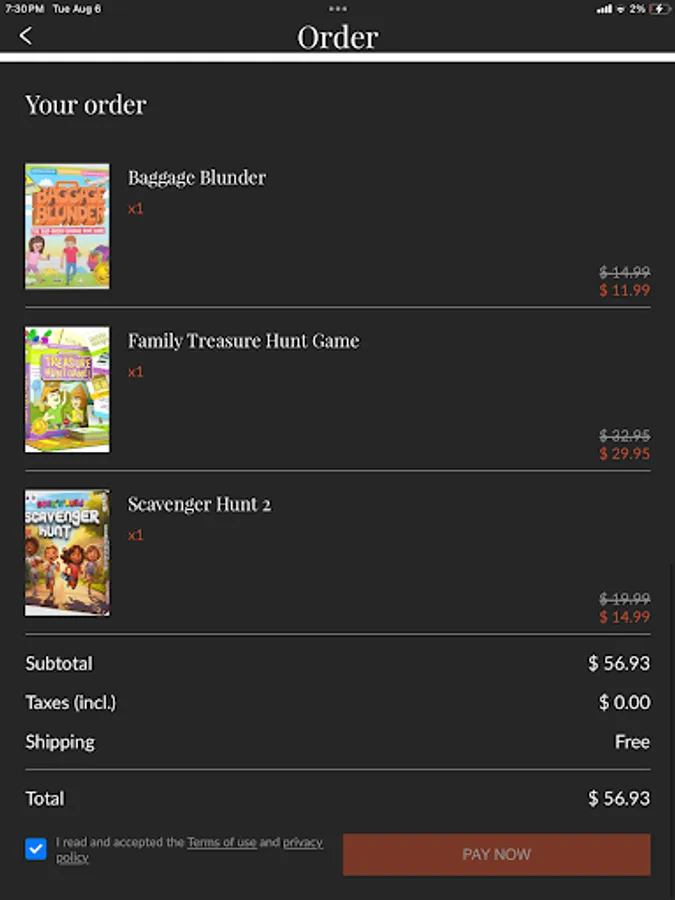This screenshot has height=900, width=675.
Task: Tap the Wi-Fi icon in status bar
Action: pyautogui.click(x=621, y=8)
